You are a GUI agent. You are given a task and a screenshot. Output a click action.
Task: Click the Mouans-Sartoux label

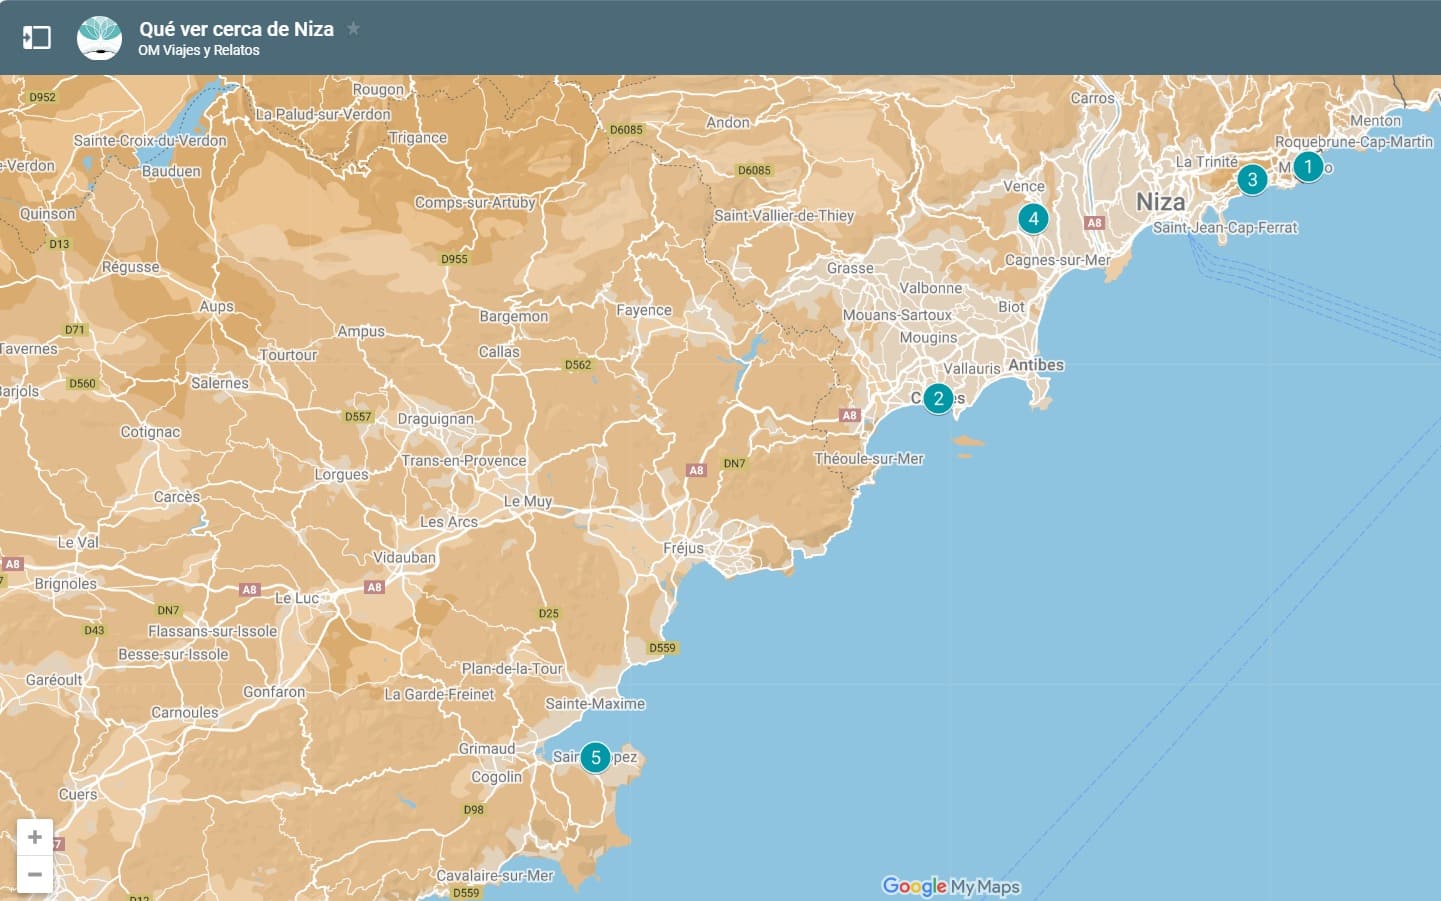(x=897, y=315)
